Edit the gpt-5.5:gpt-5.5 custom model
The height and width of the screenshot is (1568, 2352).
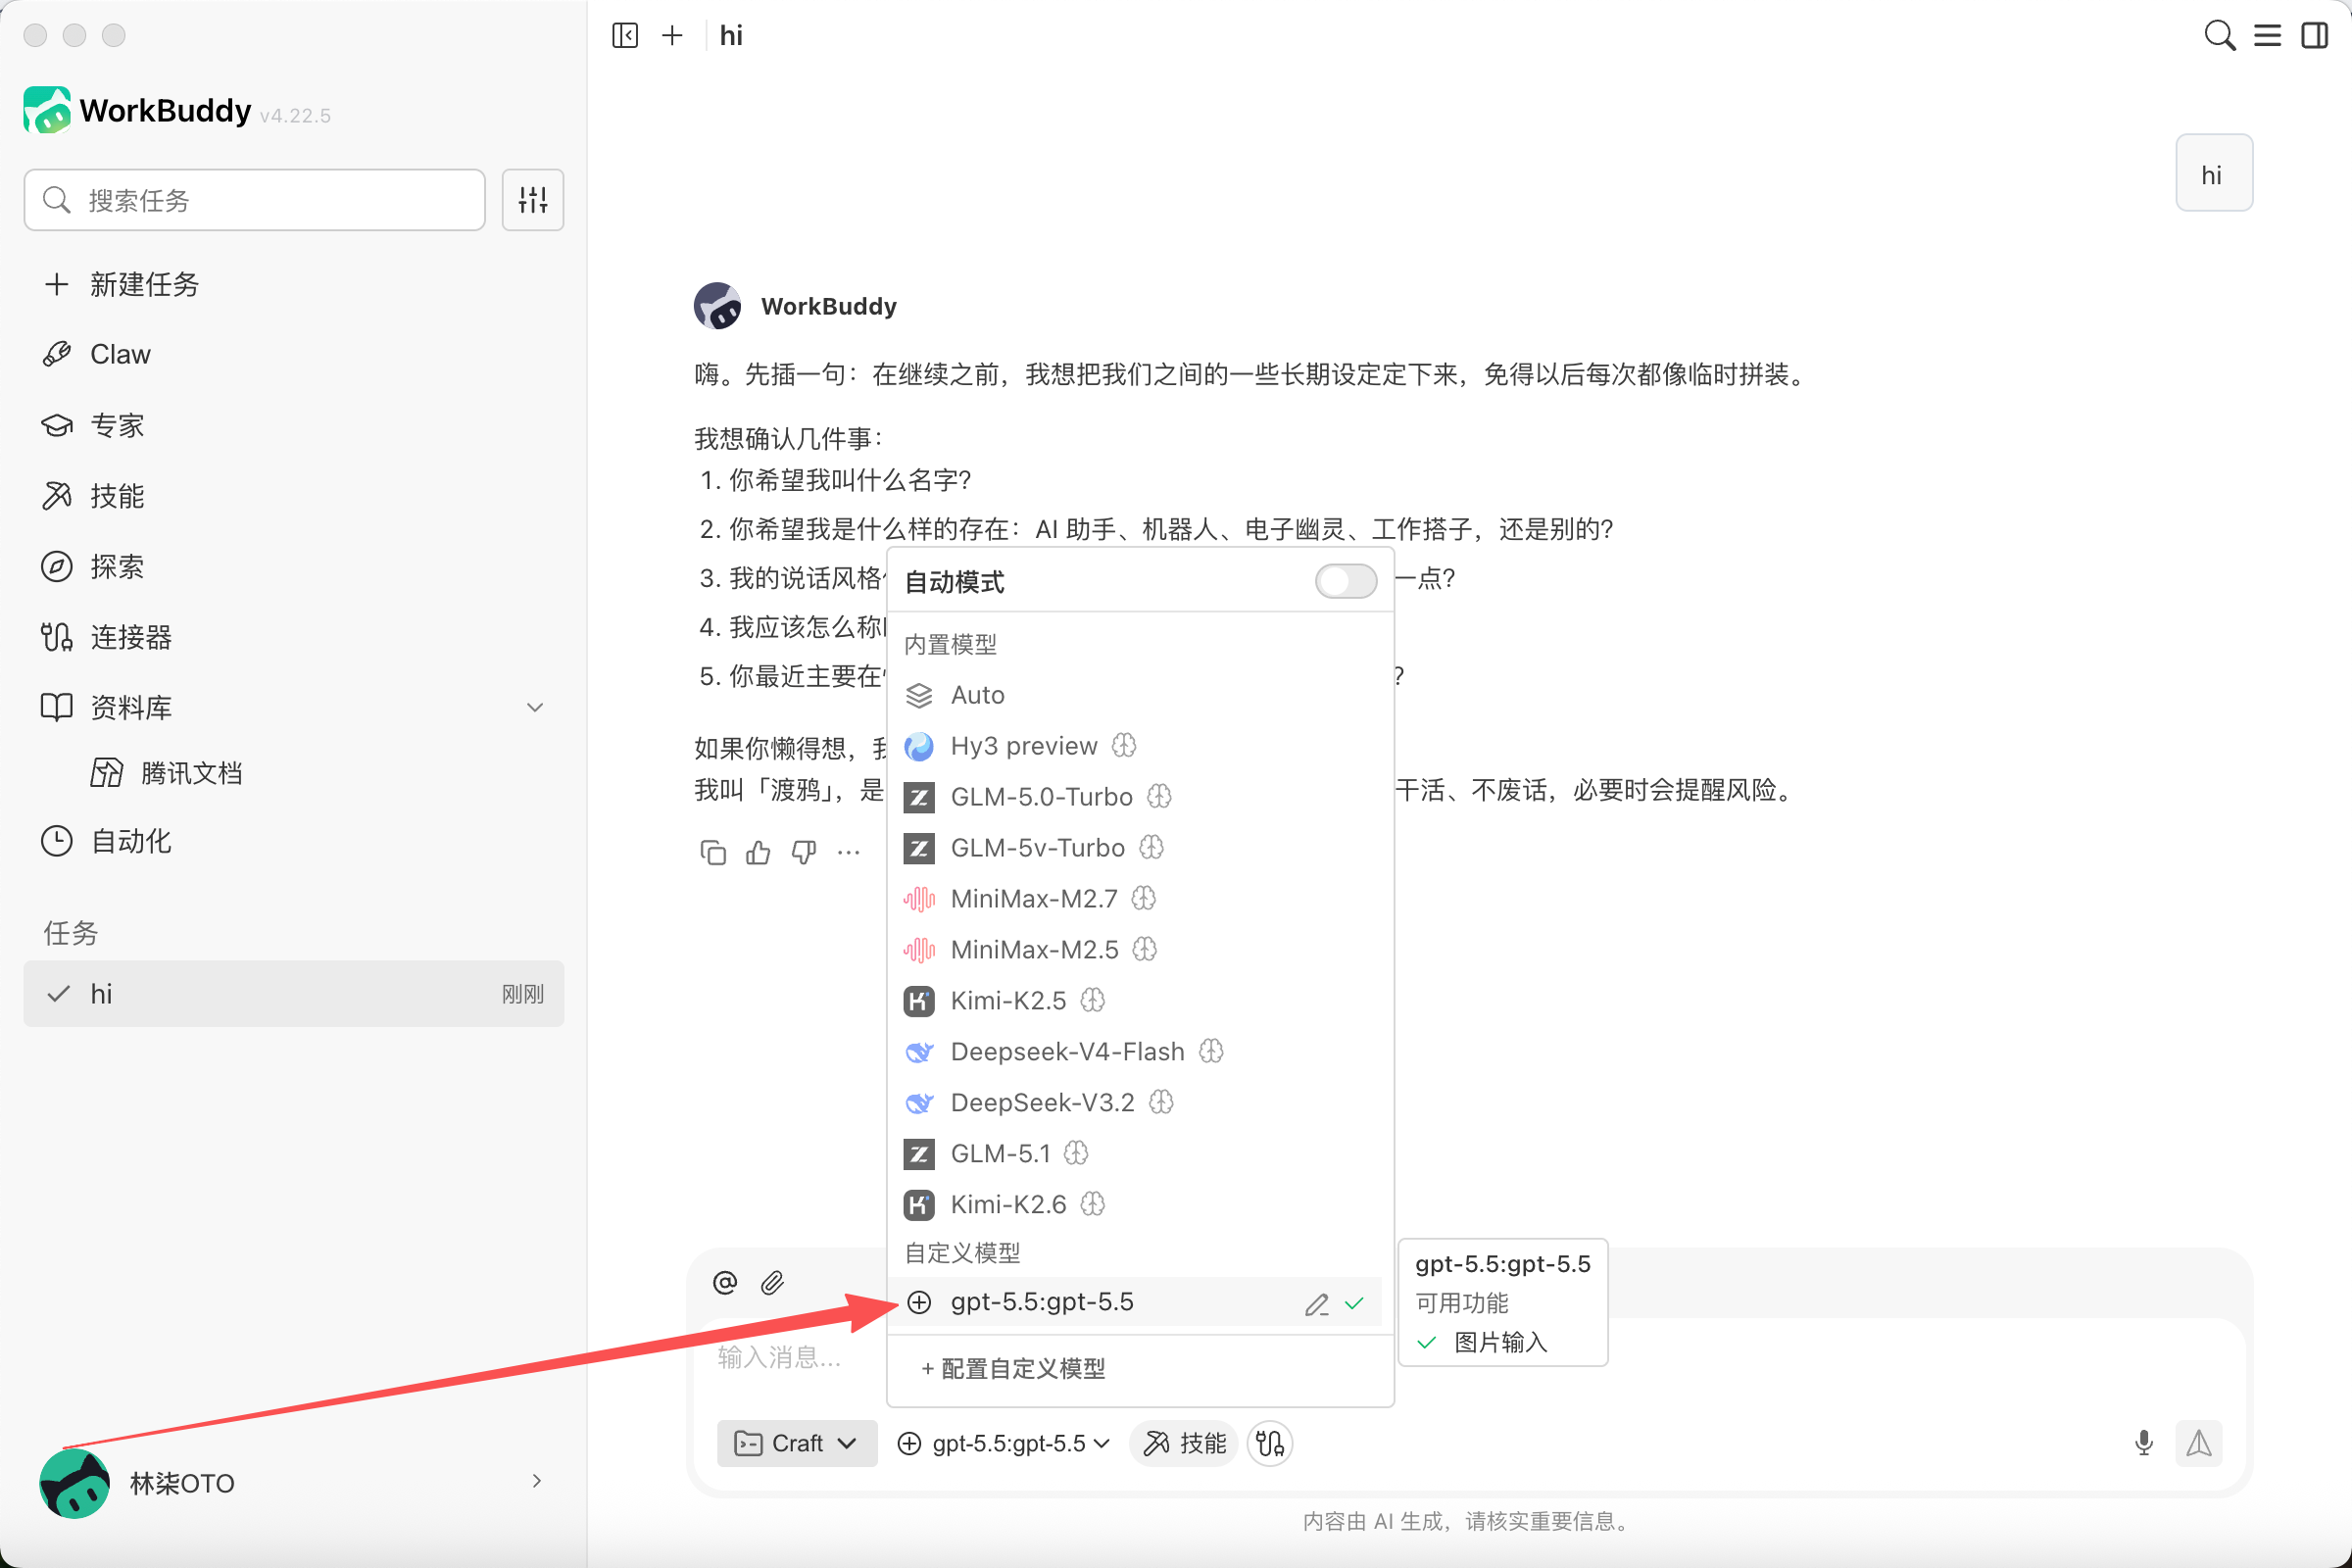click(1316, 1304)
